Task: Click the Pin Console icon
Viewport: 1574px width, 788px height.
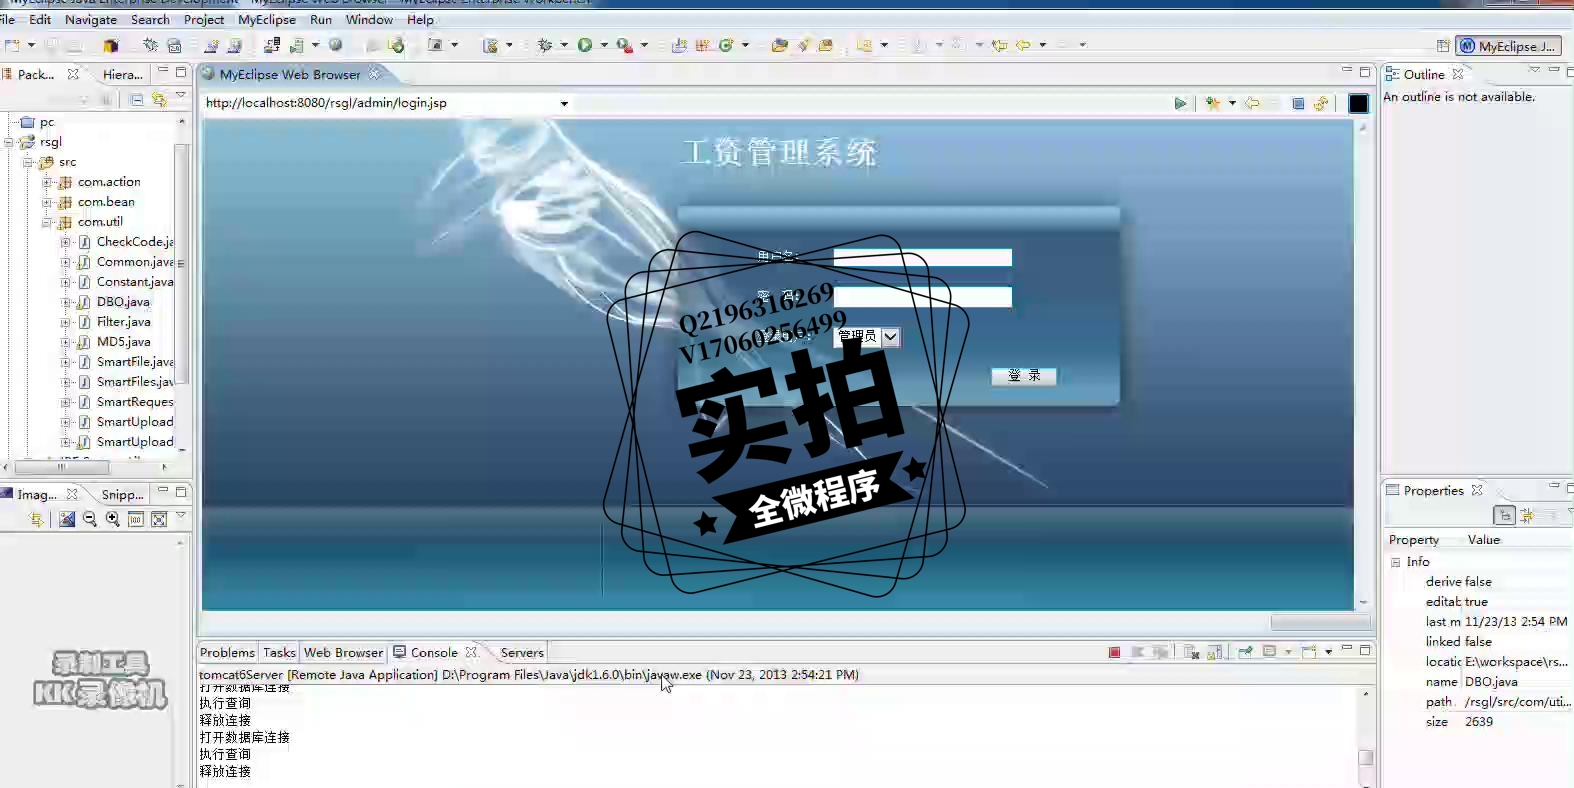Action: click(x=1245, y=652)
